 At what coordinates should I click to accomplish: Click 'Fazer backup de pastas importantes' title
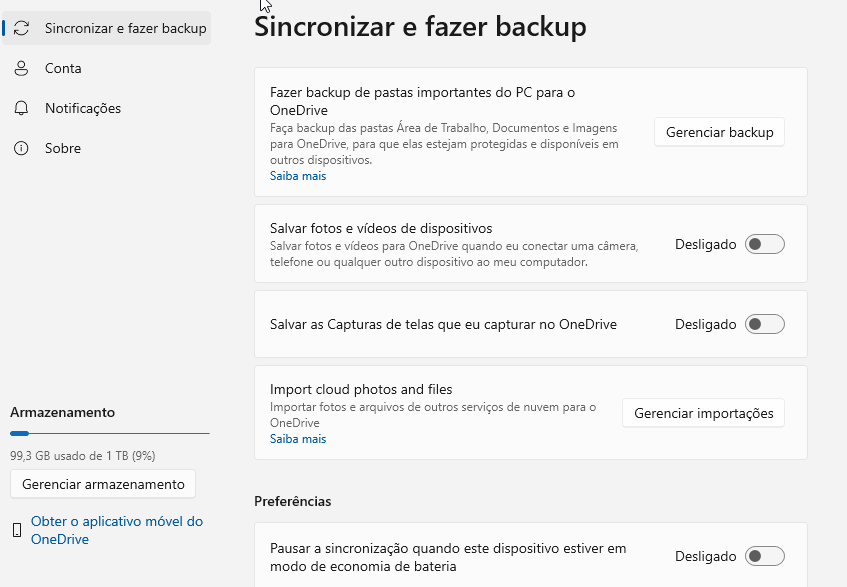(x=422, y=101)
